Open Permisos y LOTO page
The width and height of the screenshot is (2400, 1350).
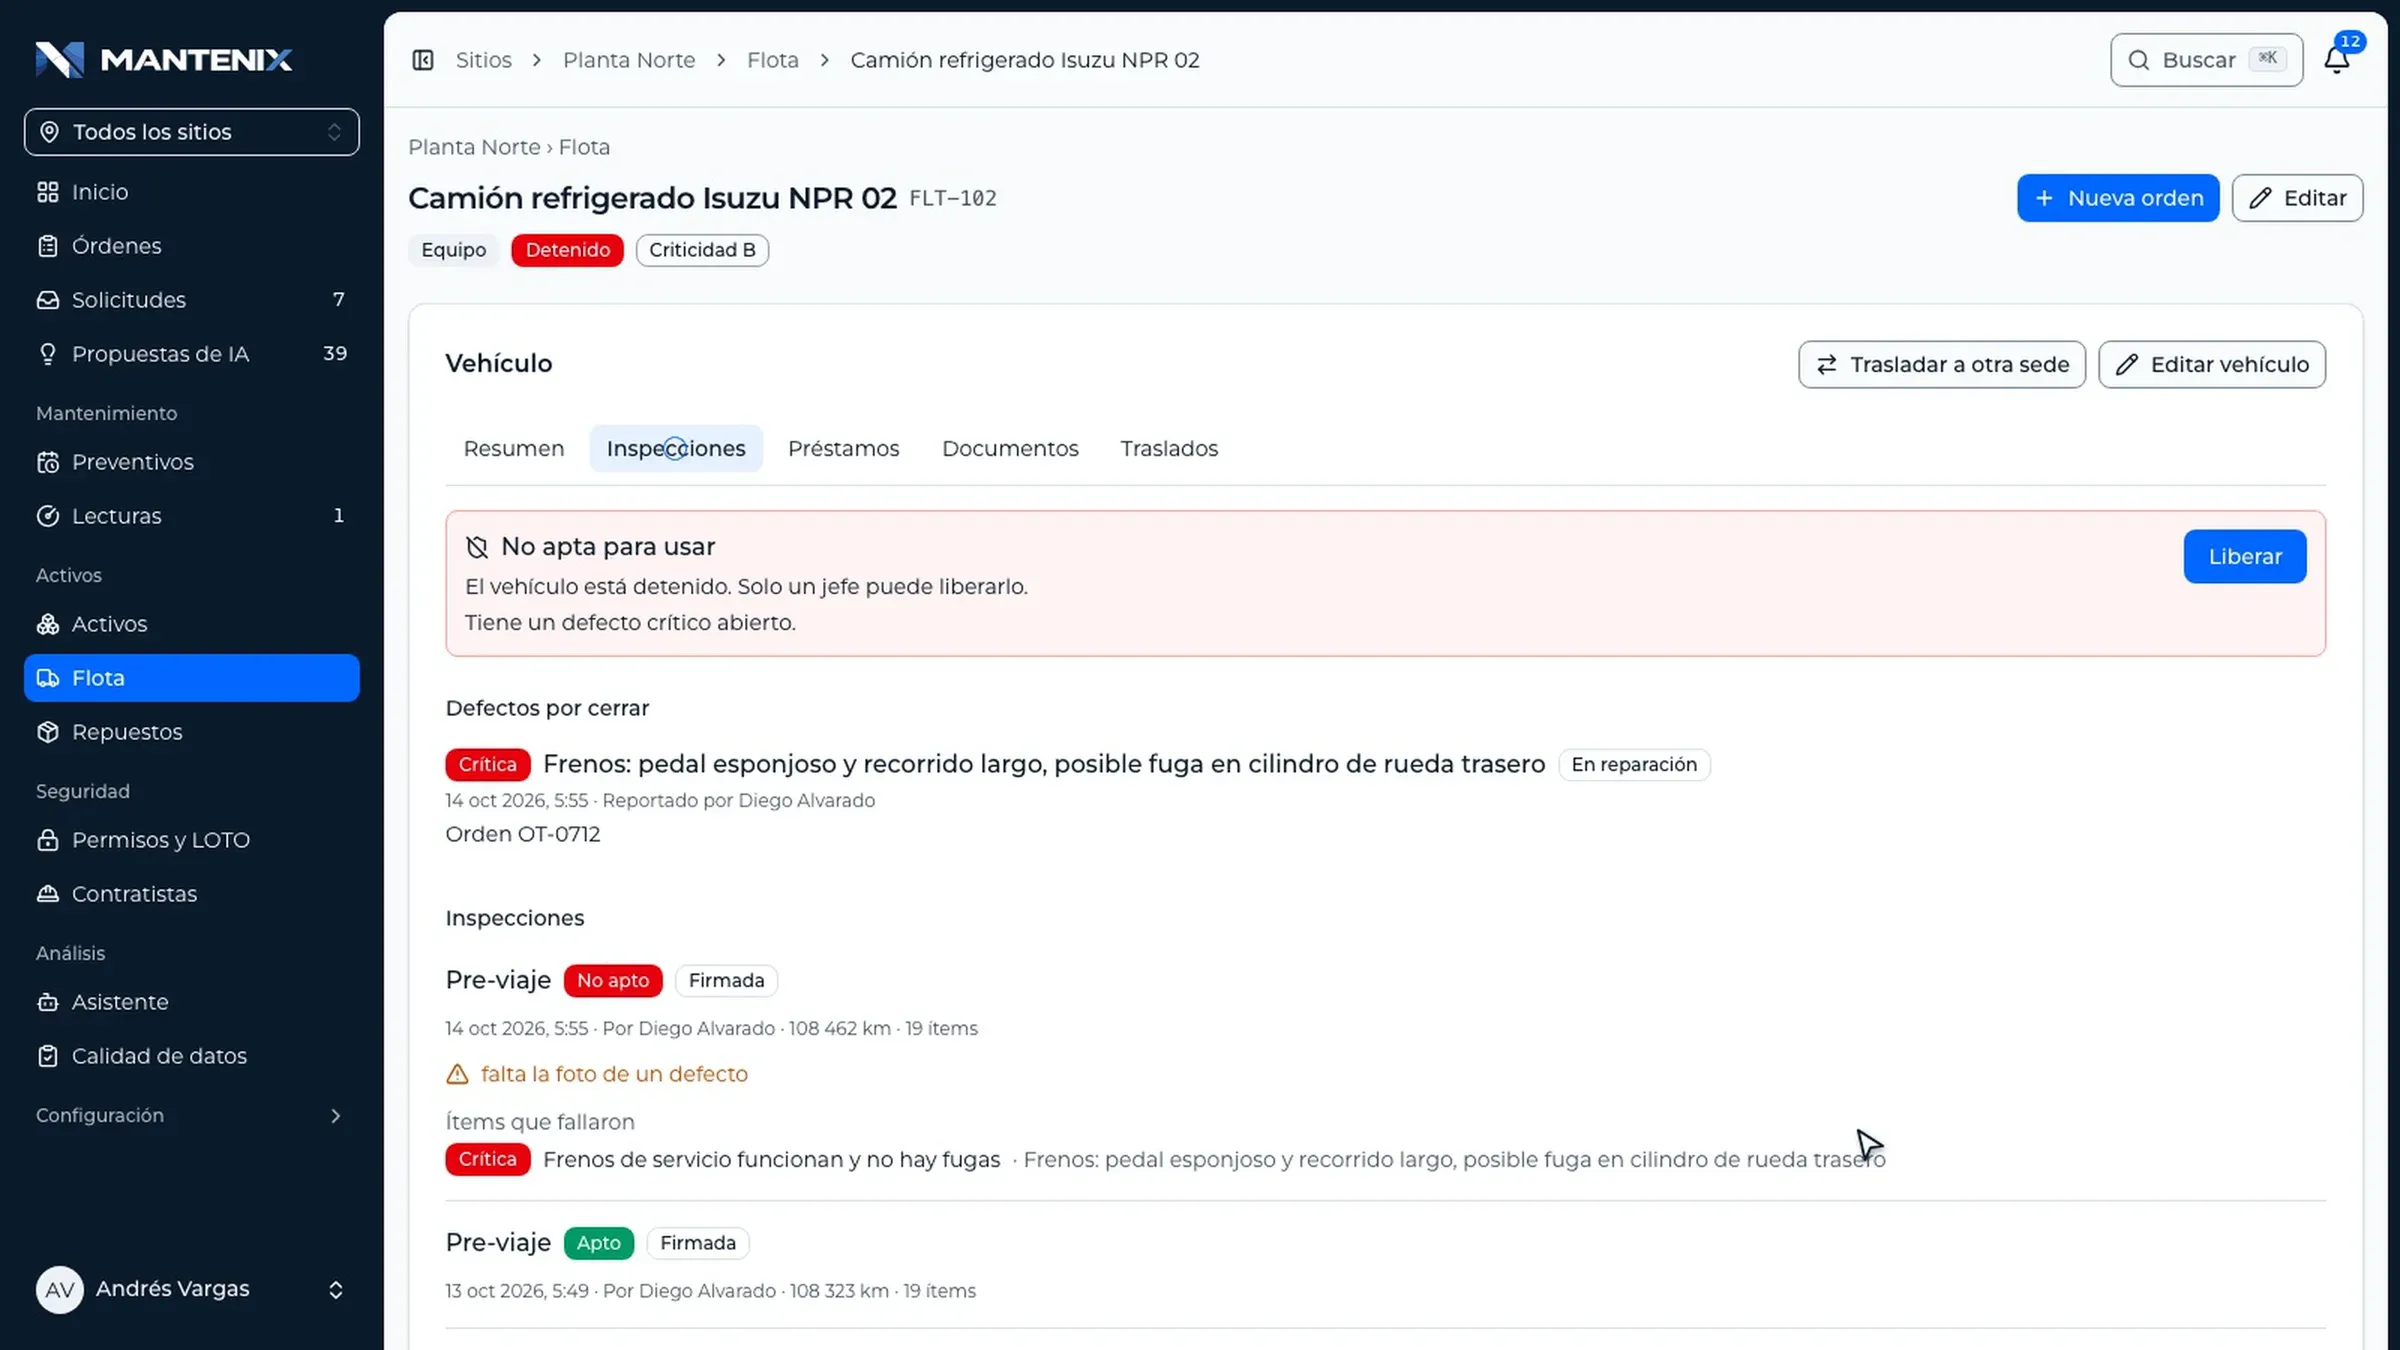pos(192,840)
